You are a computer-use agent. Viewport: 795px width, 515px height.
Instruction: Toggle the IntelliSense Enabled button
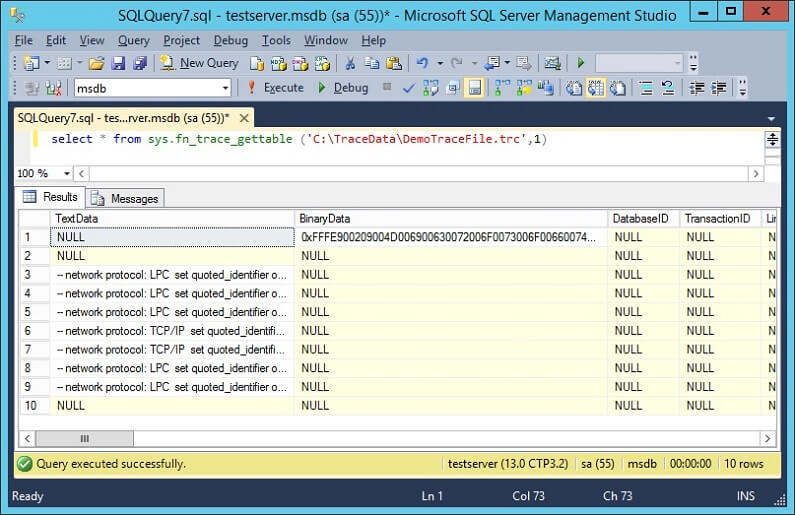[x=475, y=88]
